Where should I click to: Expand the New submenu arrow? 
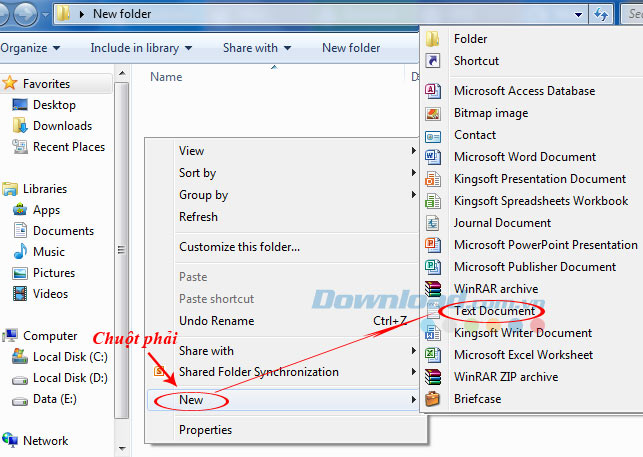413,400
